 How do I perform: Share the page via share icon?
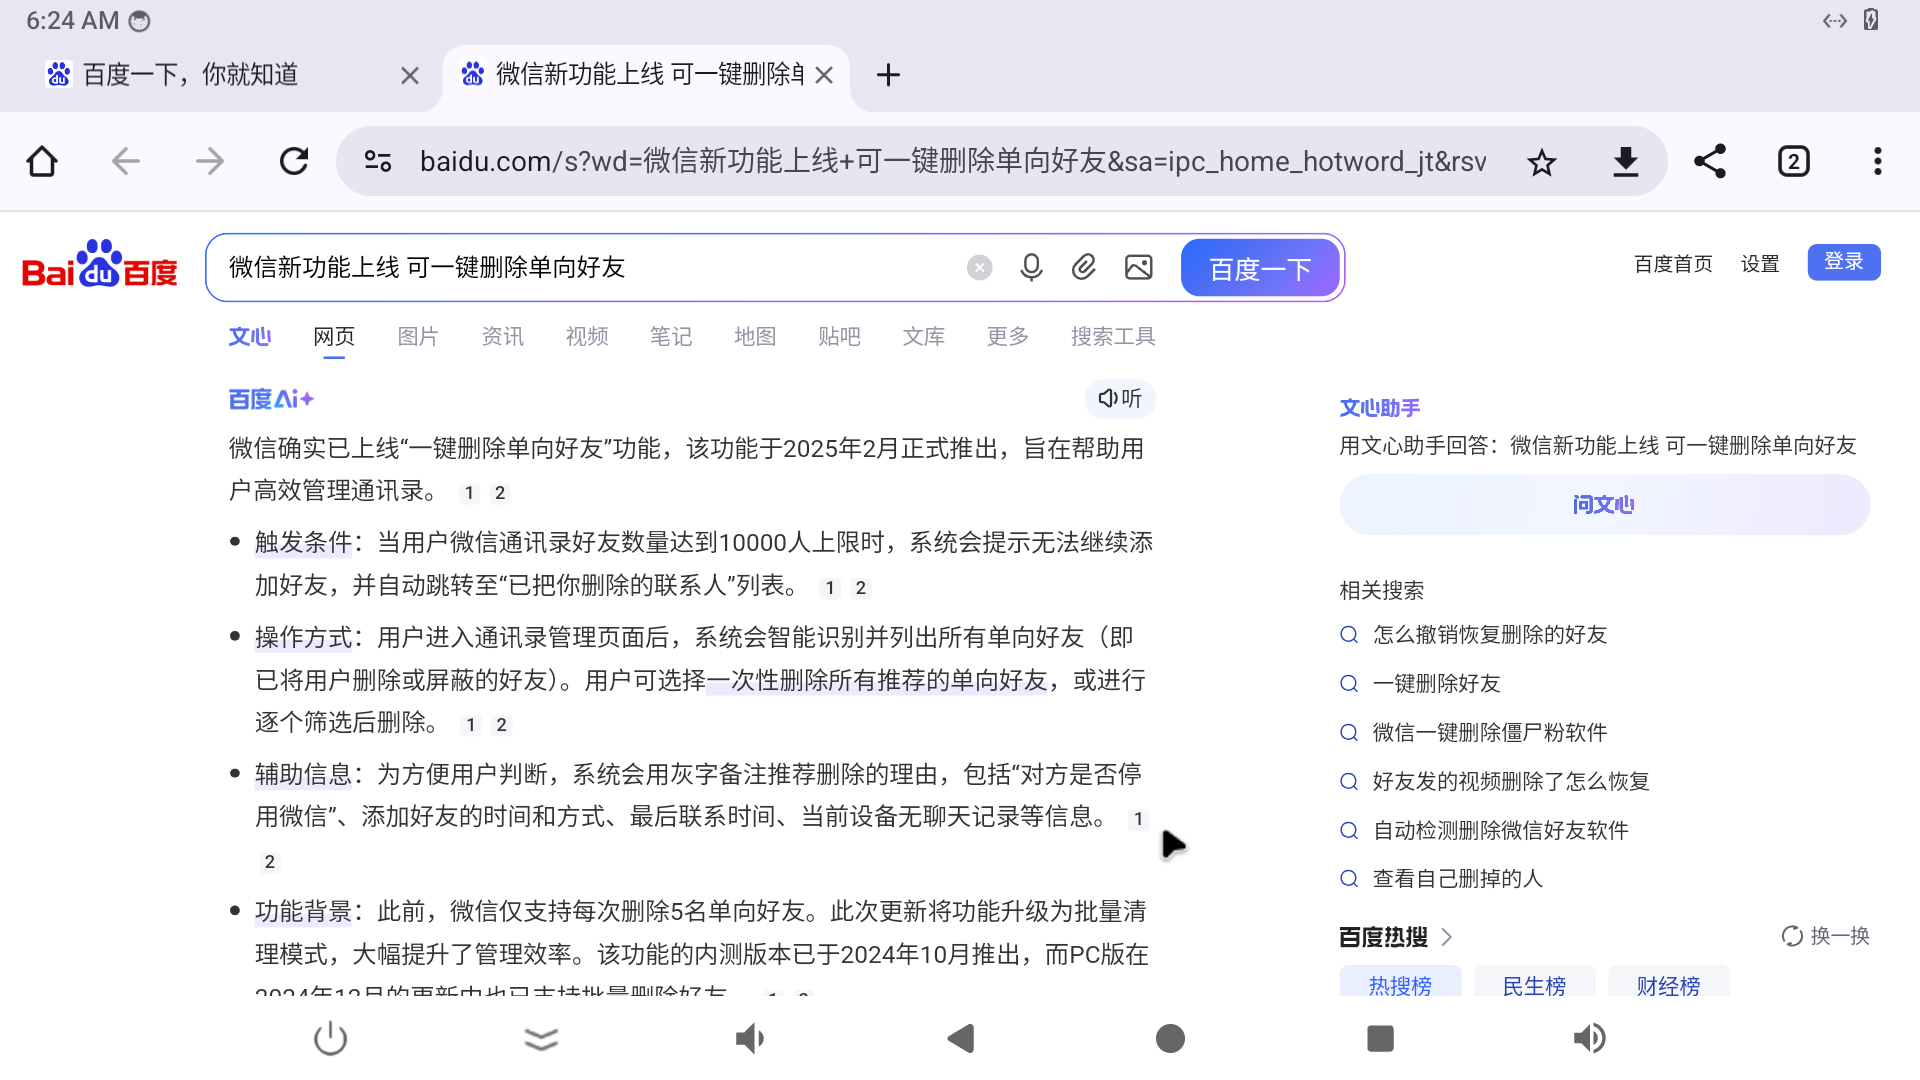click(x=1709, y=162)
